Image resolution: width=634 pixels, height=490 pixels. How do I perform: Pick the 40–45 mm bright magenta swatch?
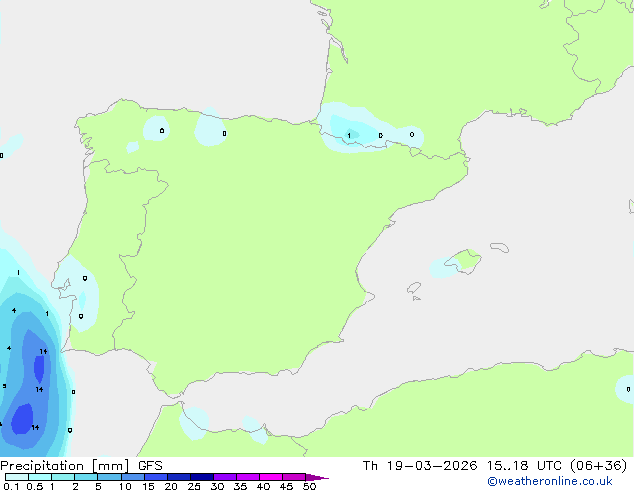click(271, 477)
